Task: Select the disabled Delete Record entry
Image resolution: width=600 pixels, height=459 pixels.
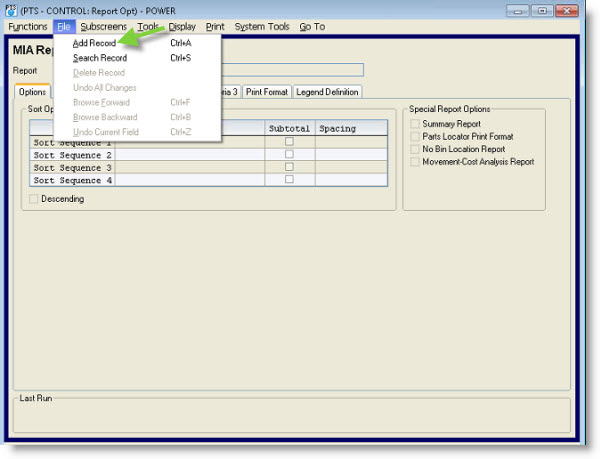Action: (x=137, y=73)
